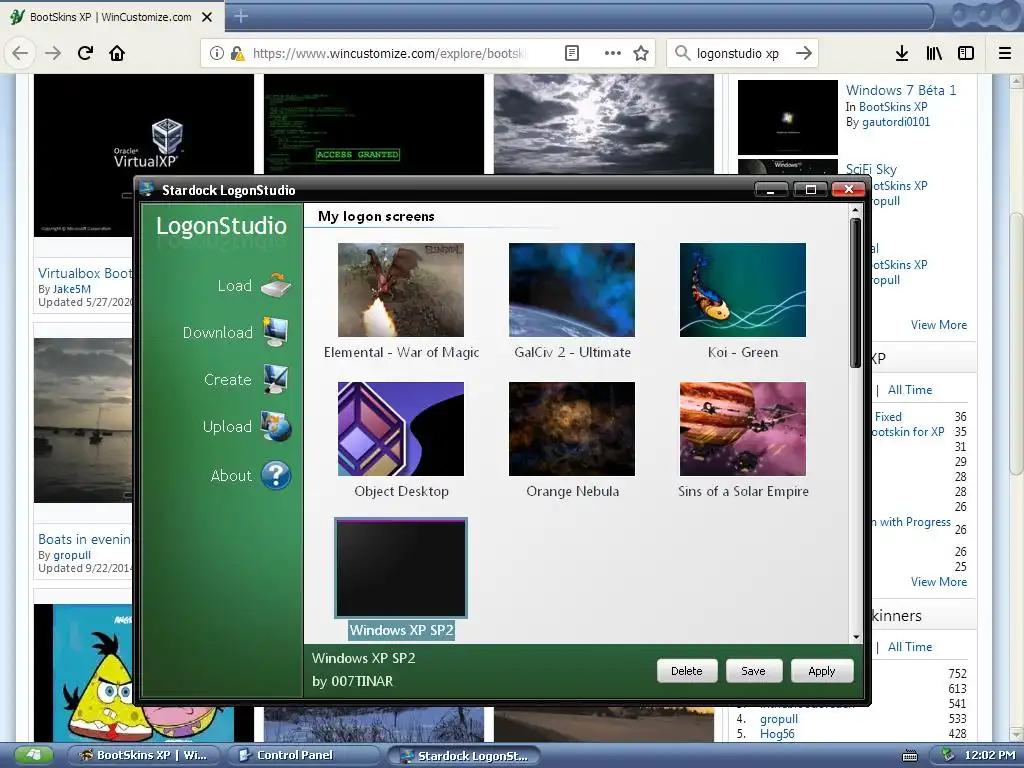Click the About question mark icon
The height and width of the screenshot is (768, 1024).
(x=276, y=475)
